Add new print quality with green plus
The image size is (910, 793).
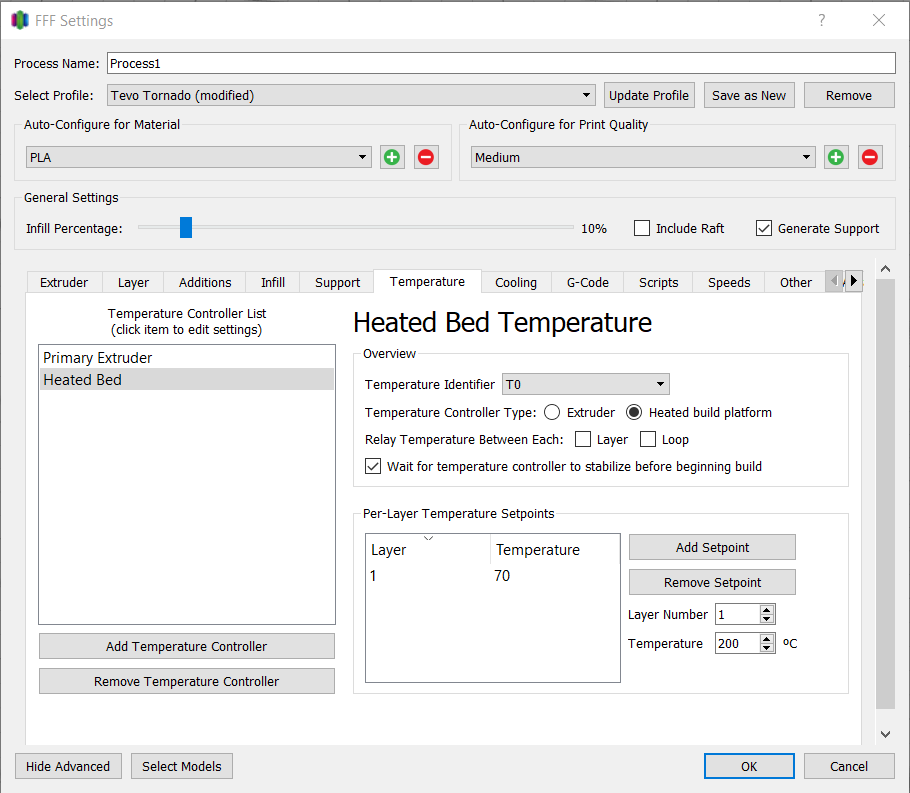(836, 157)
